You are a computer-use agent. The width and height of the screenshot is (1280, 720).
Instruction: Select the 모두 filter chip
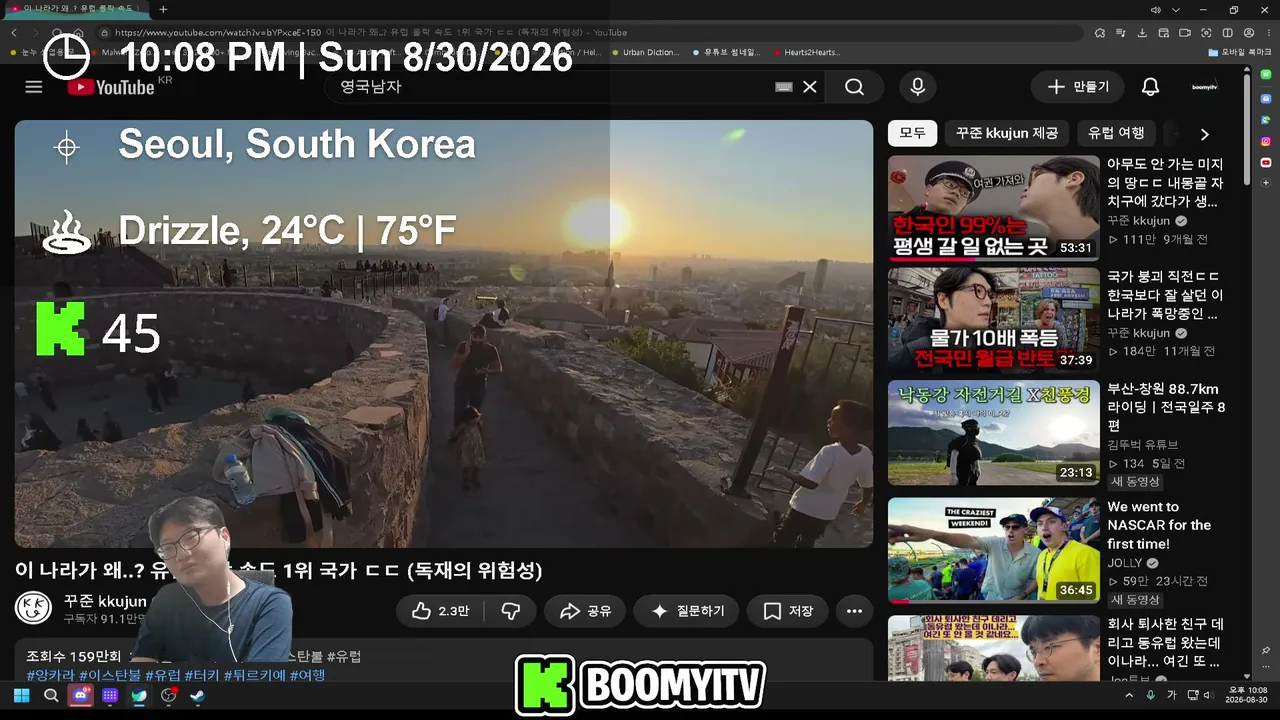tap(912, 133)
